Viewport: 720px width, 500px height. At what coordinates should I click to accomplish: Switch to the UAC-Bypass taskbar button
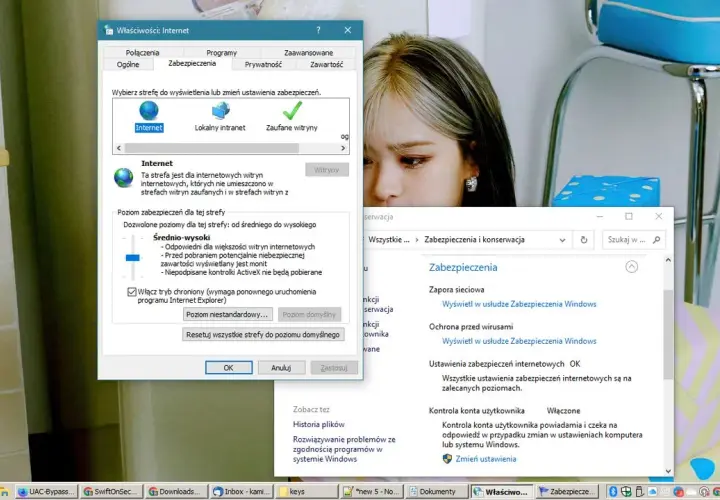[x=47, y=492]
